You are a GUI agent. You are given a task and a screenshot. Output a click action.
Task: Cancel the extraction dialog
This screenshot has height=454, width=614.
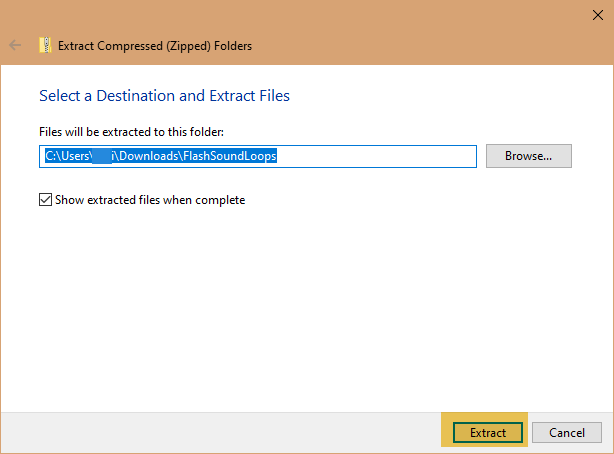(x=567, y=432)
